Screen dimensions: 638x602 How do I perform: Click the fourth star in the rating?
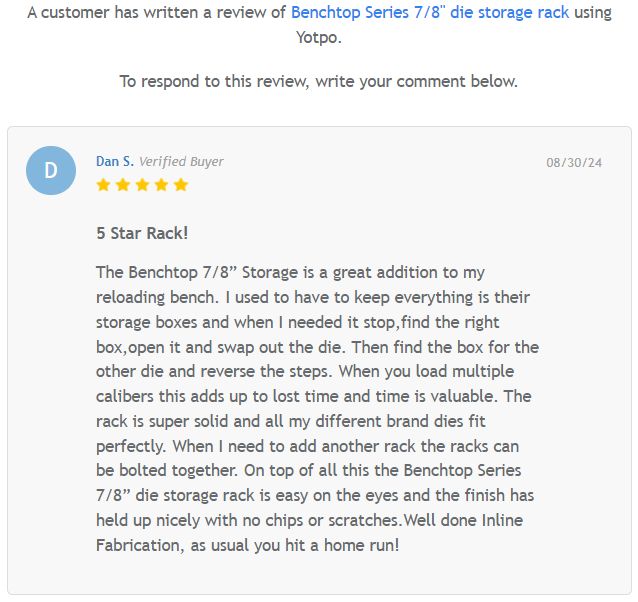click(x=161, y=185)
